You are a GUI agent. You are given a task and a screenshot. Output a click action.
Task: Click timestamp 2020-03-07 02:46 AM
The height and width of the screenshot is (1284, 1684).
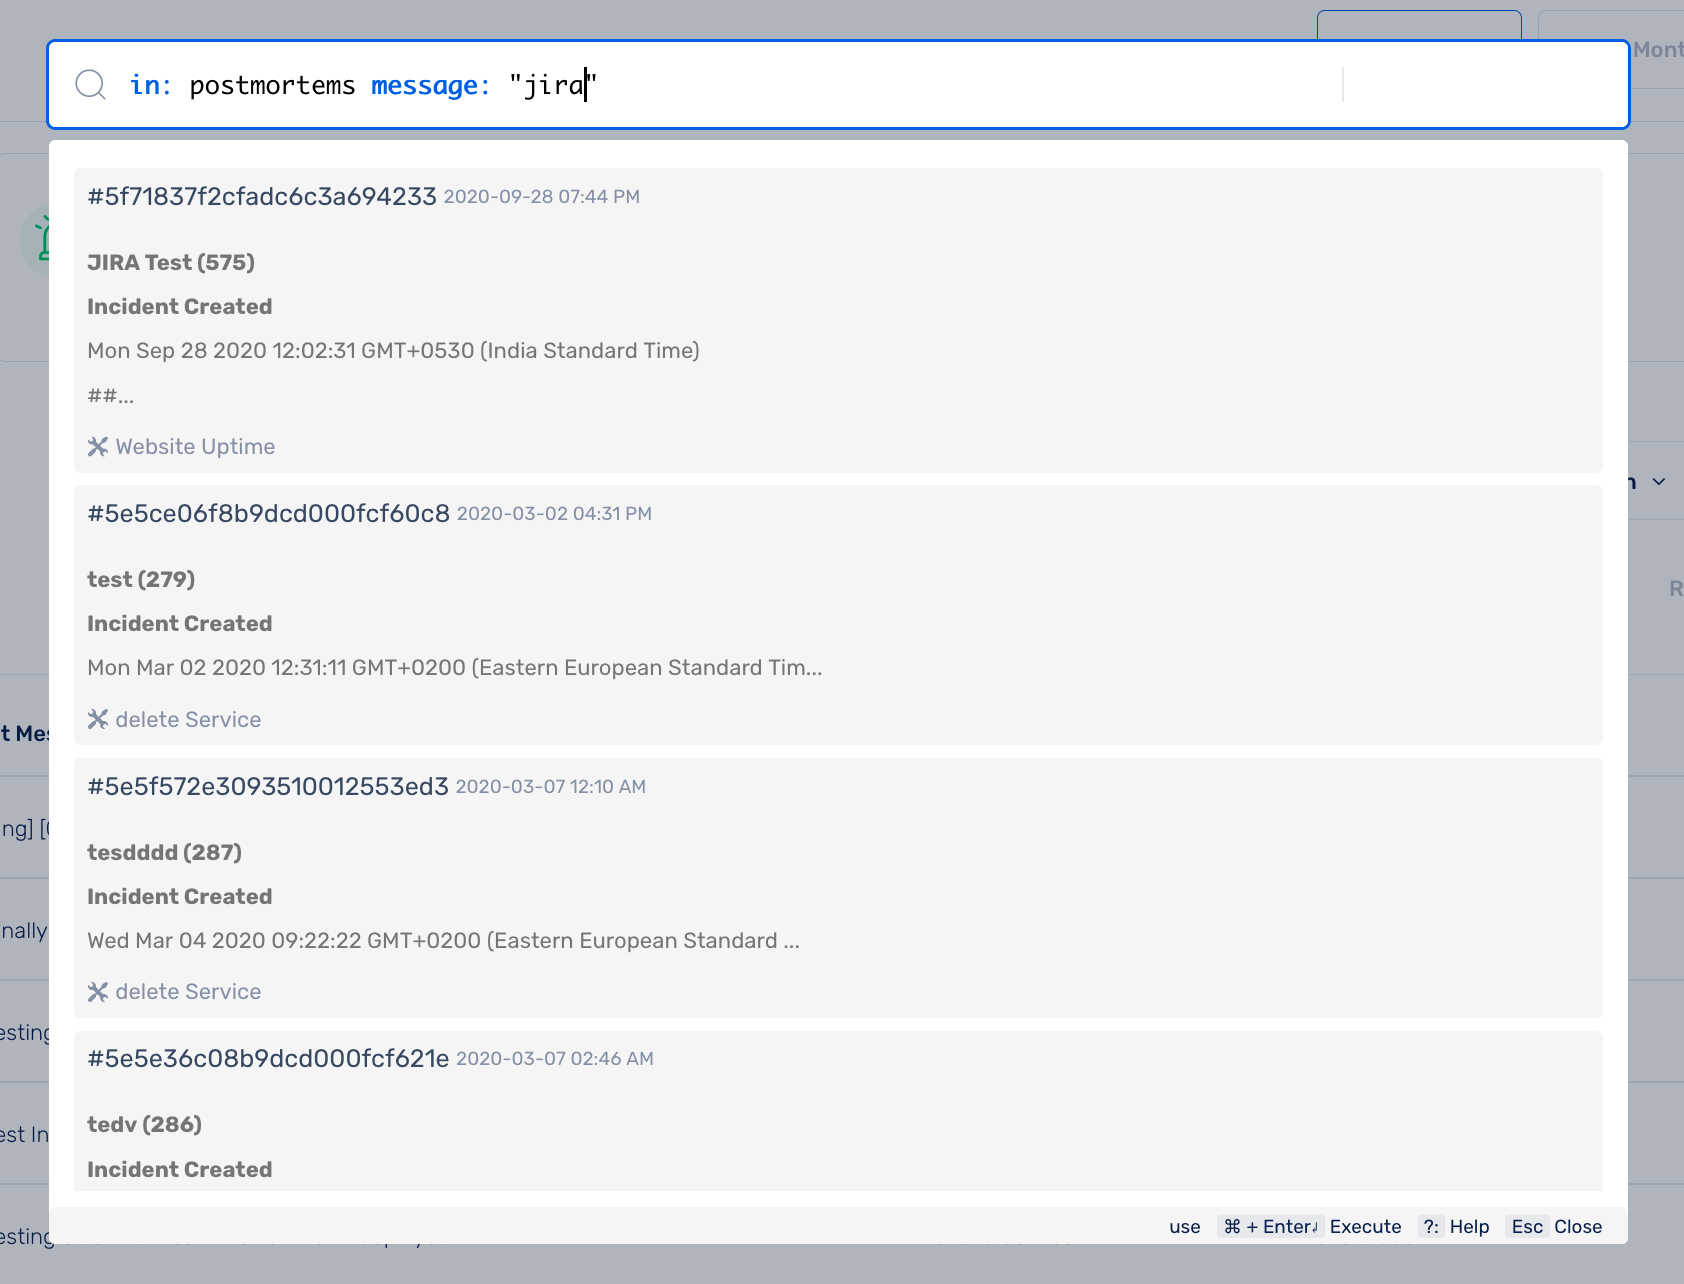tap(555, 1059)
